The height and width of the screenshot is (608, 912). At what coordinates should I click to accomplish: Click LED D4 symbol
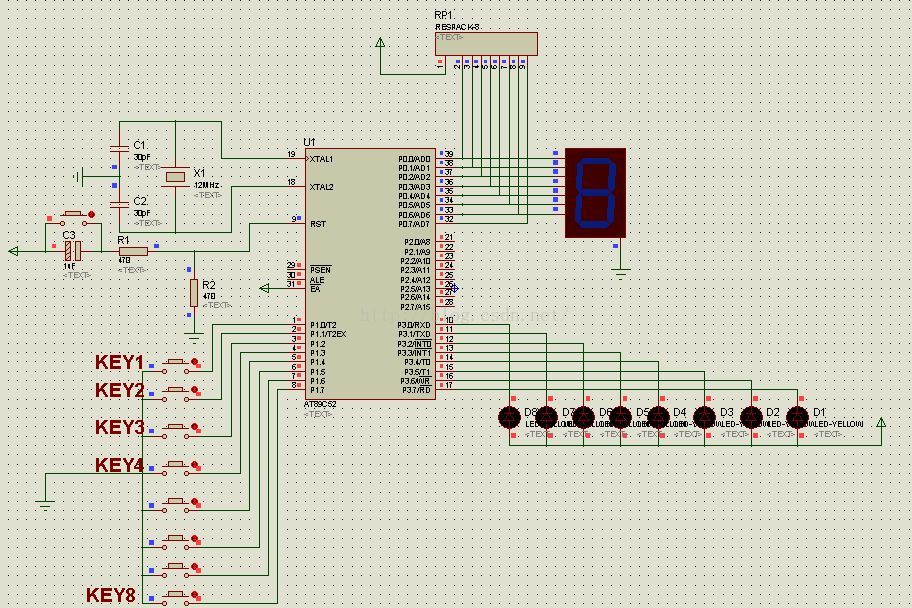click(x=658, y=417)
